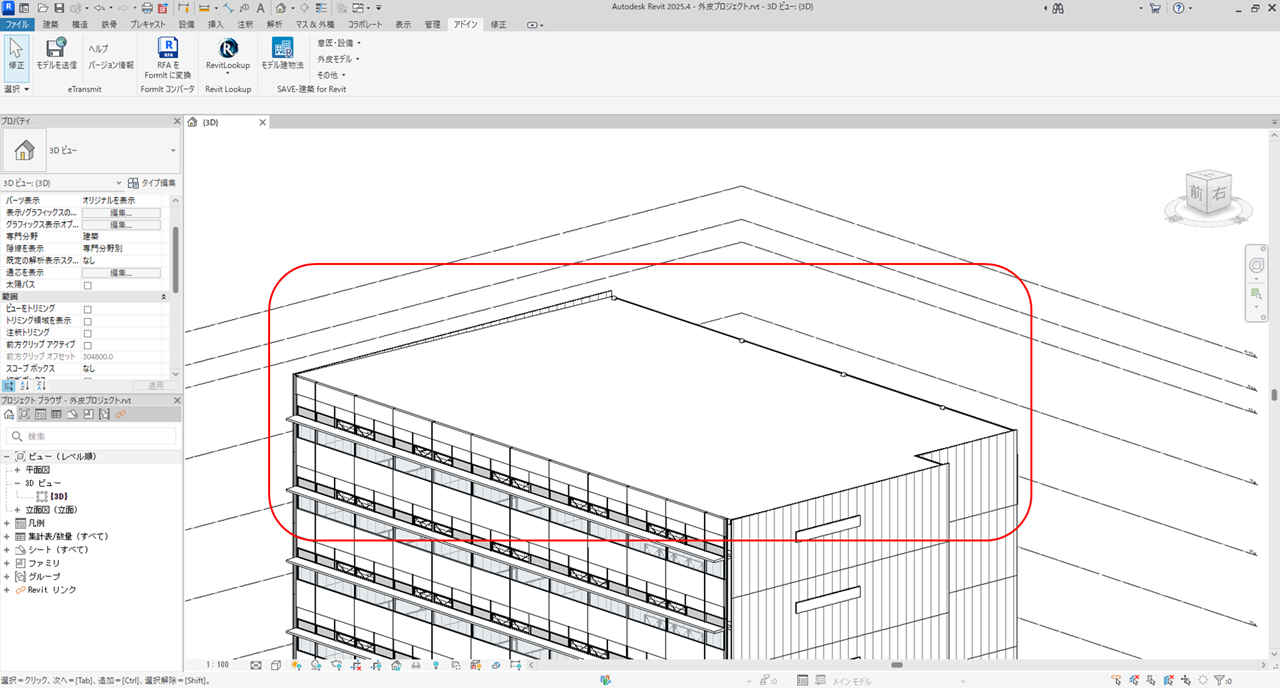Viewport: 1280px width, 688px height.
Task: Switch to the 管理 ribbon tab
Action: point(432,24)
